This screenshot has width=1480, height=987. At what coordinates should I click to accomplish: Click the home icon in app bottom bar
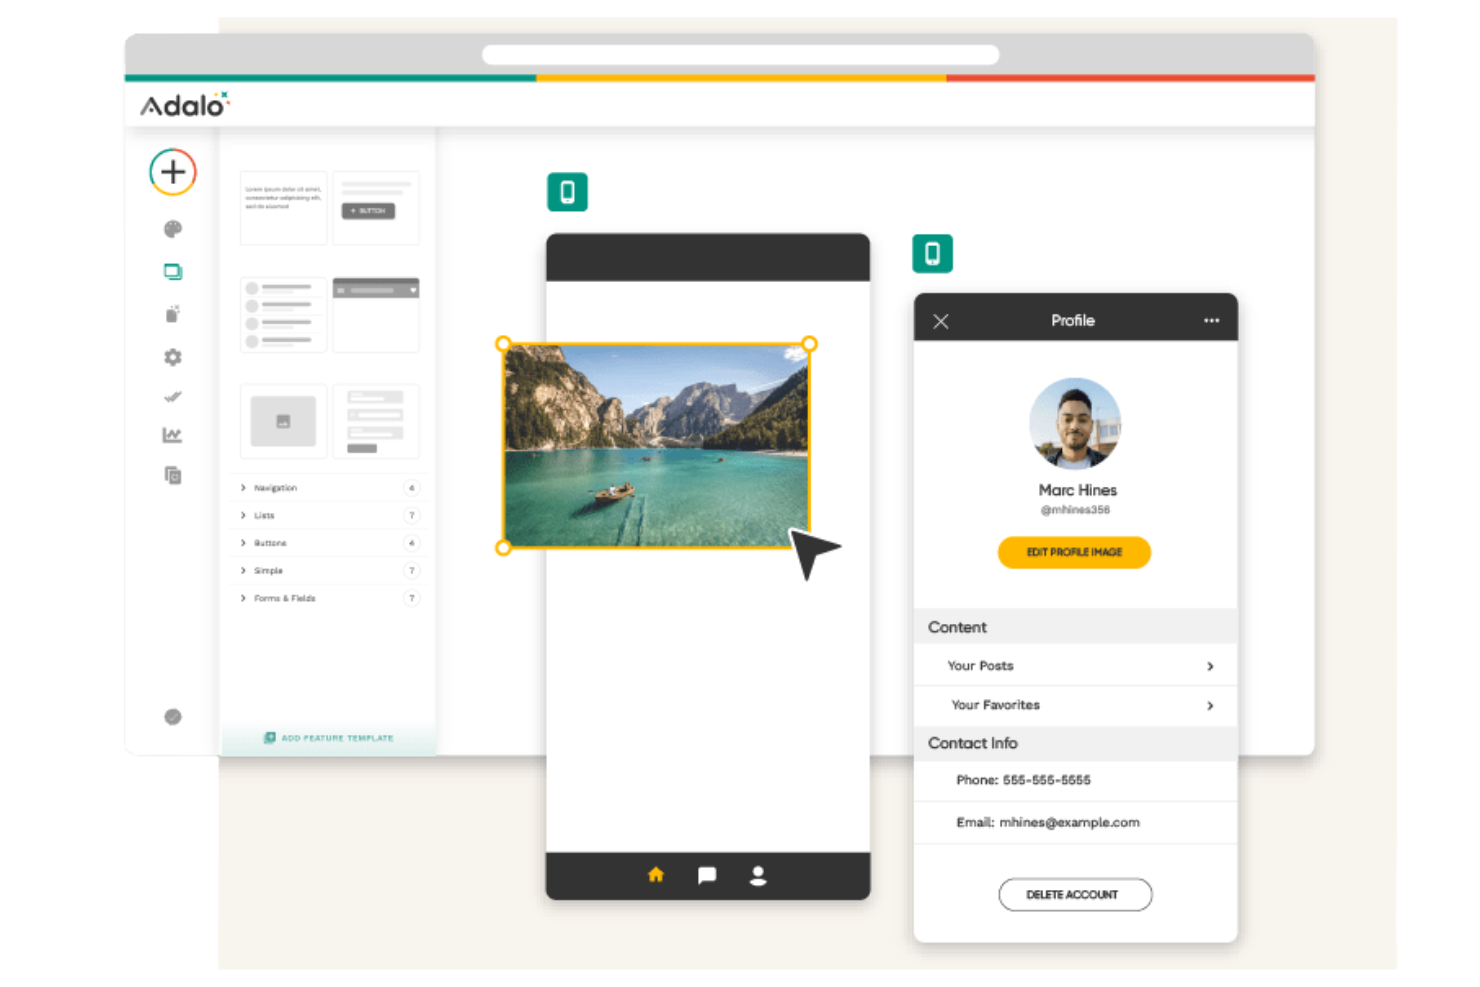point(655,874)
